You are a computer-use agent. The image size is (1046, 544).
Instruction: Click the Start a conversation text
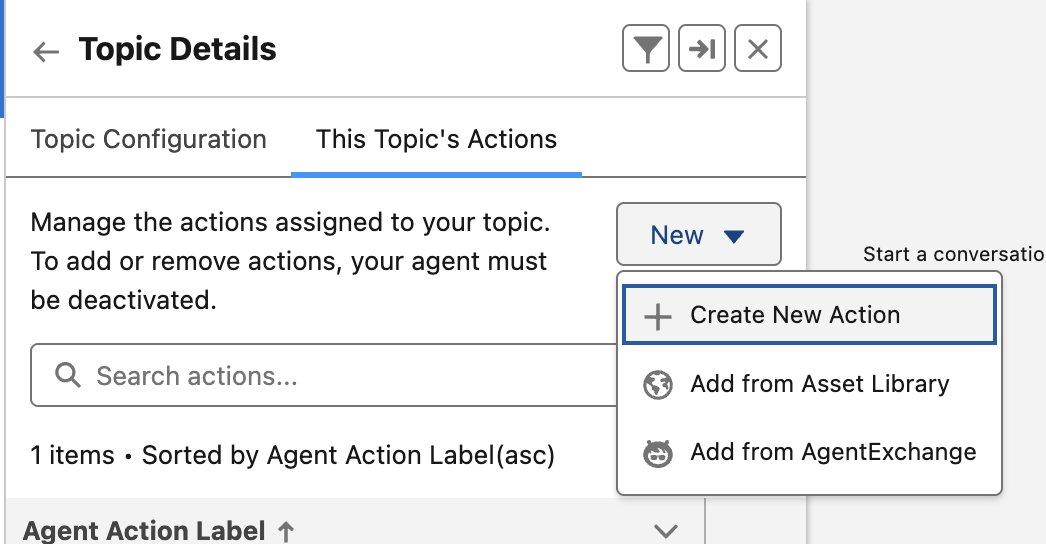pyautogui.click(x=954, y=254)
